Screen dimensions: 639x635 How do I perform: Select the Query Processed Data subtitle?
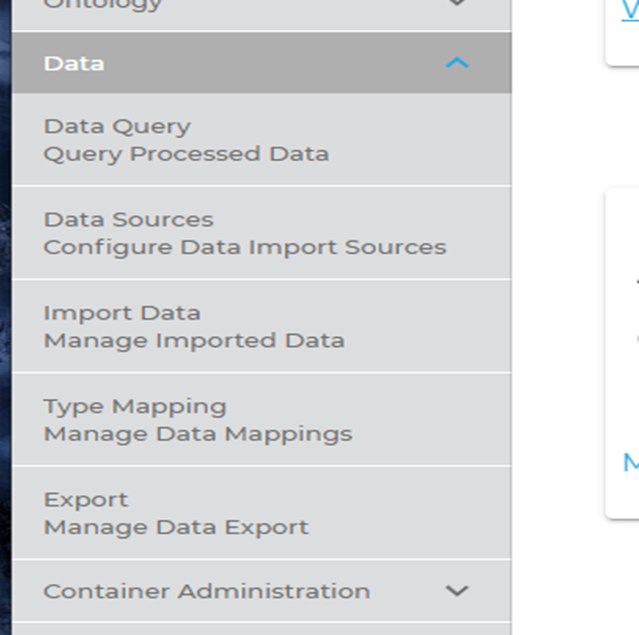coord(186,154)
